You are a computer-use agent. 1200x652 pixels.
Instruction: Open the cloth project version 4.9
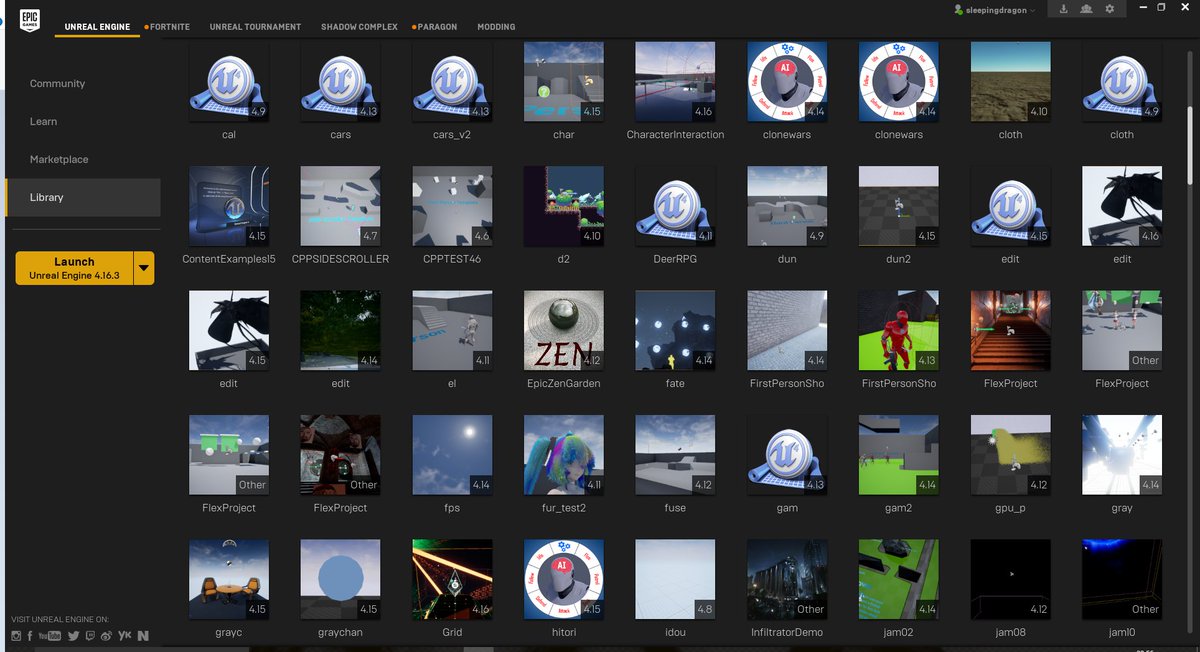[1122, 82]
